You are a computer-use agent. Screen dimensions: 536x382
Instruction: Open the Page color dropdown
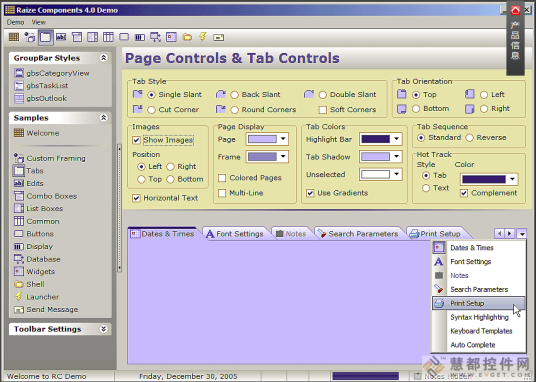pos(283,139)
